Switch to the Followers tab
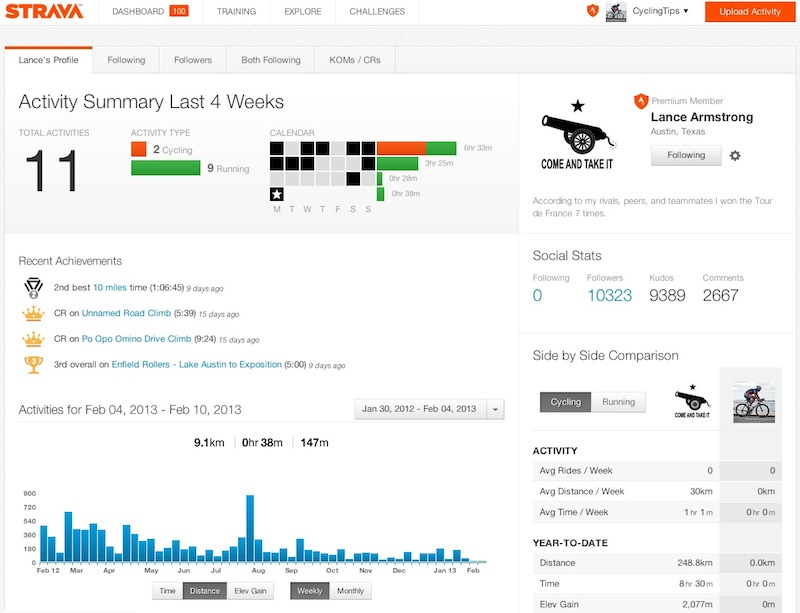Image resolution: width=800 pixels, height=613 pixels. [191, 59]
